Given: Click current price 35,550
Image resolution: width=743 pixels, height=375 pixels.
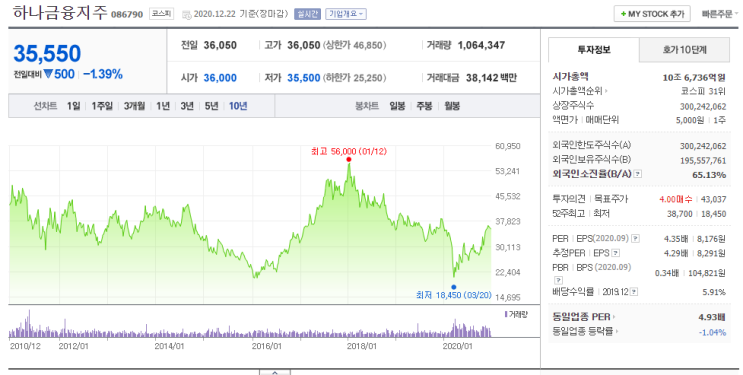Looking at the screenshot, I should pyautogui.click(x=47, y=54).
